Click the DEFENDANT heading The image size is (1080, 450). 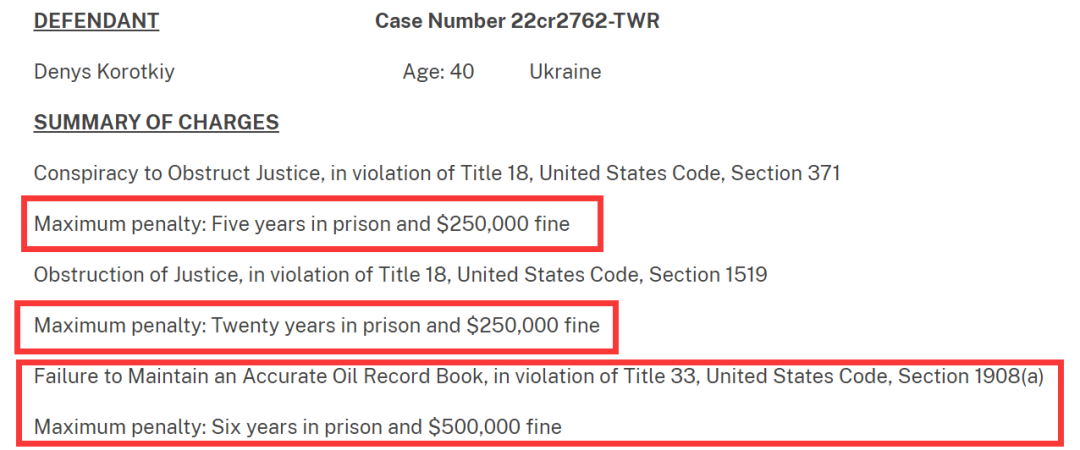point(96,21)
